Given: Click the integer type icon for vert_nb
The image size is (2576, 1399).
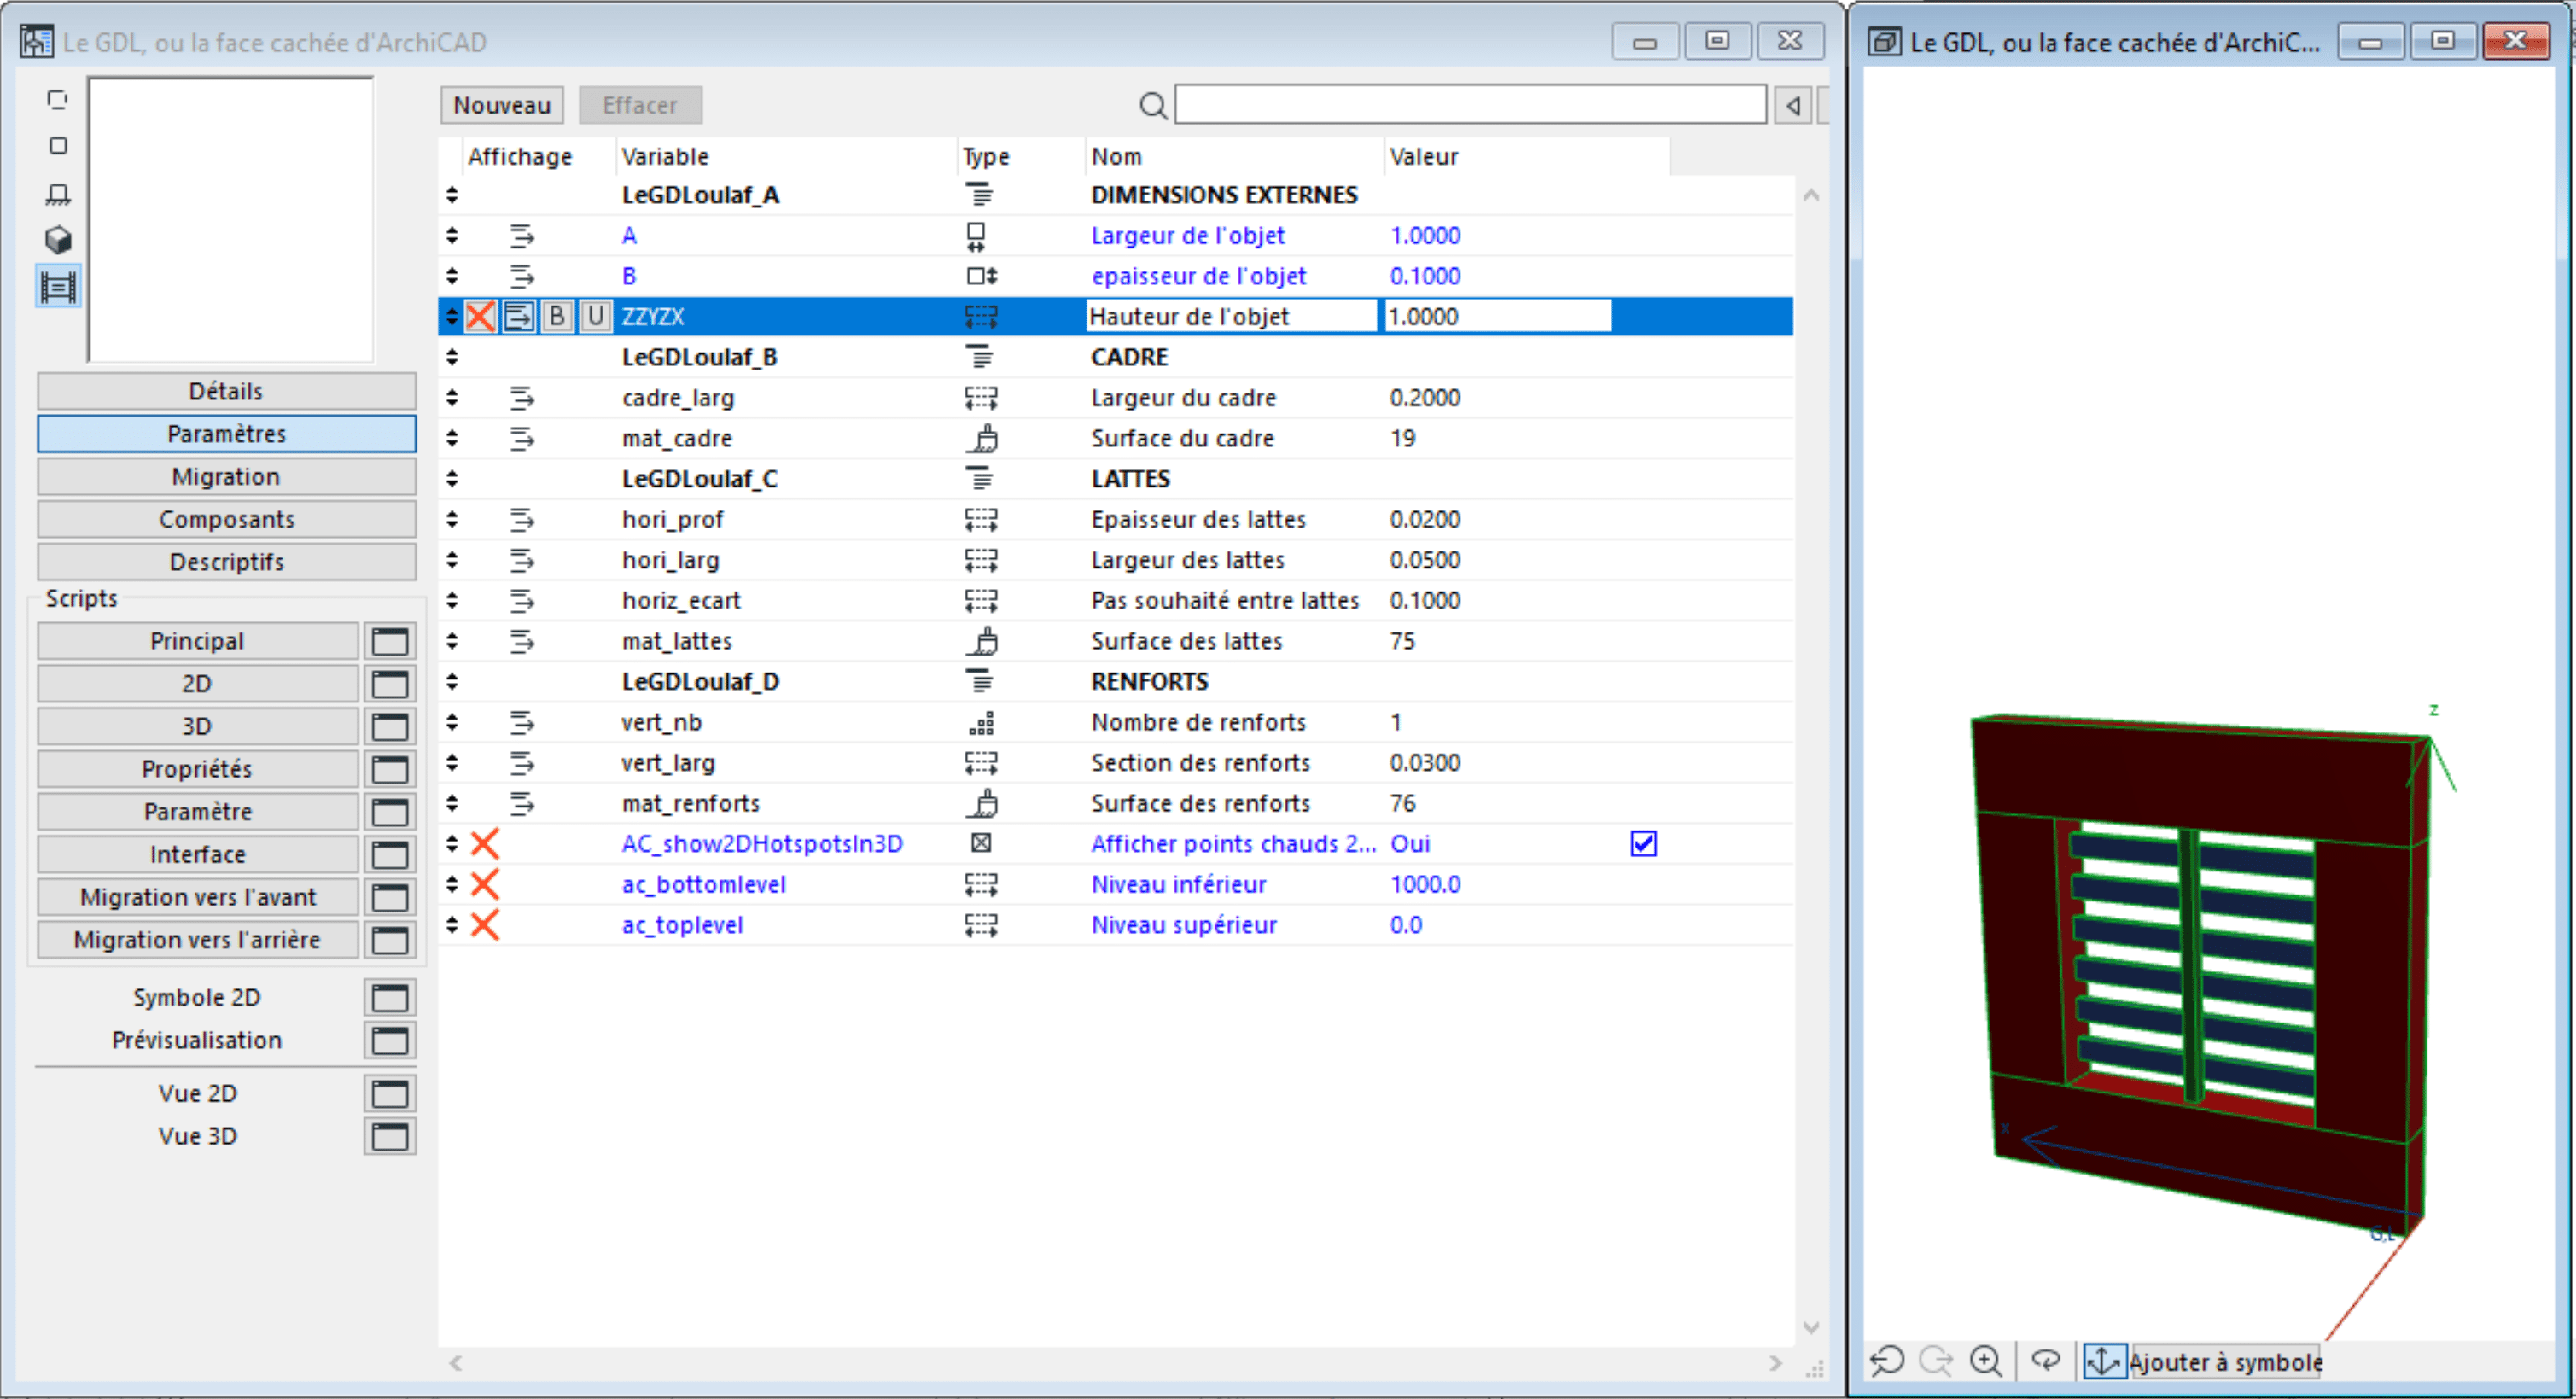Looking at the screenshot, I should [x=982, y=722].
